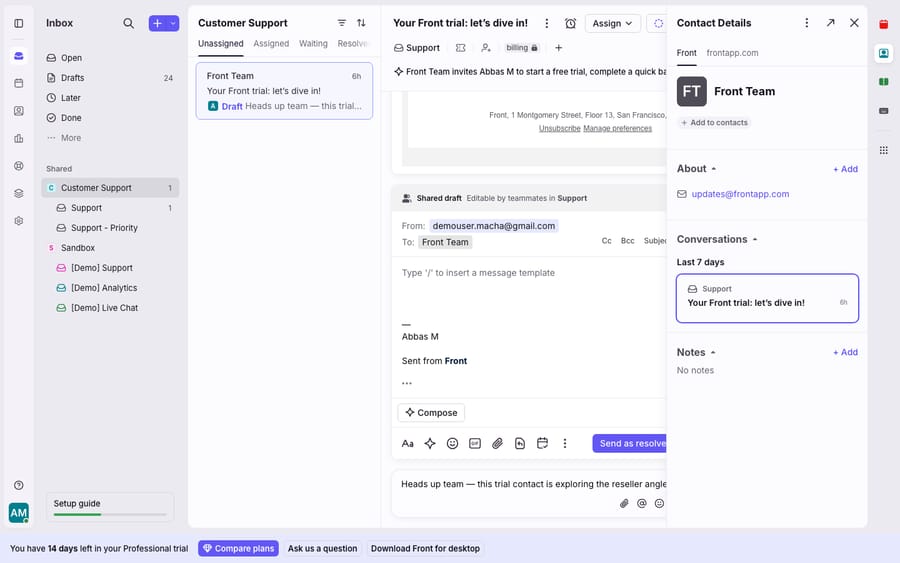Close the Contact Details panel
This screenshot has height=563, width=900.
click(x=854, y=23)
